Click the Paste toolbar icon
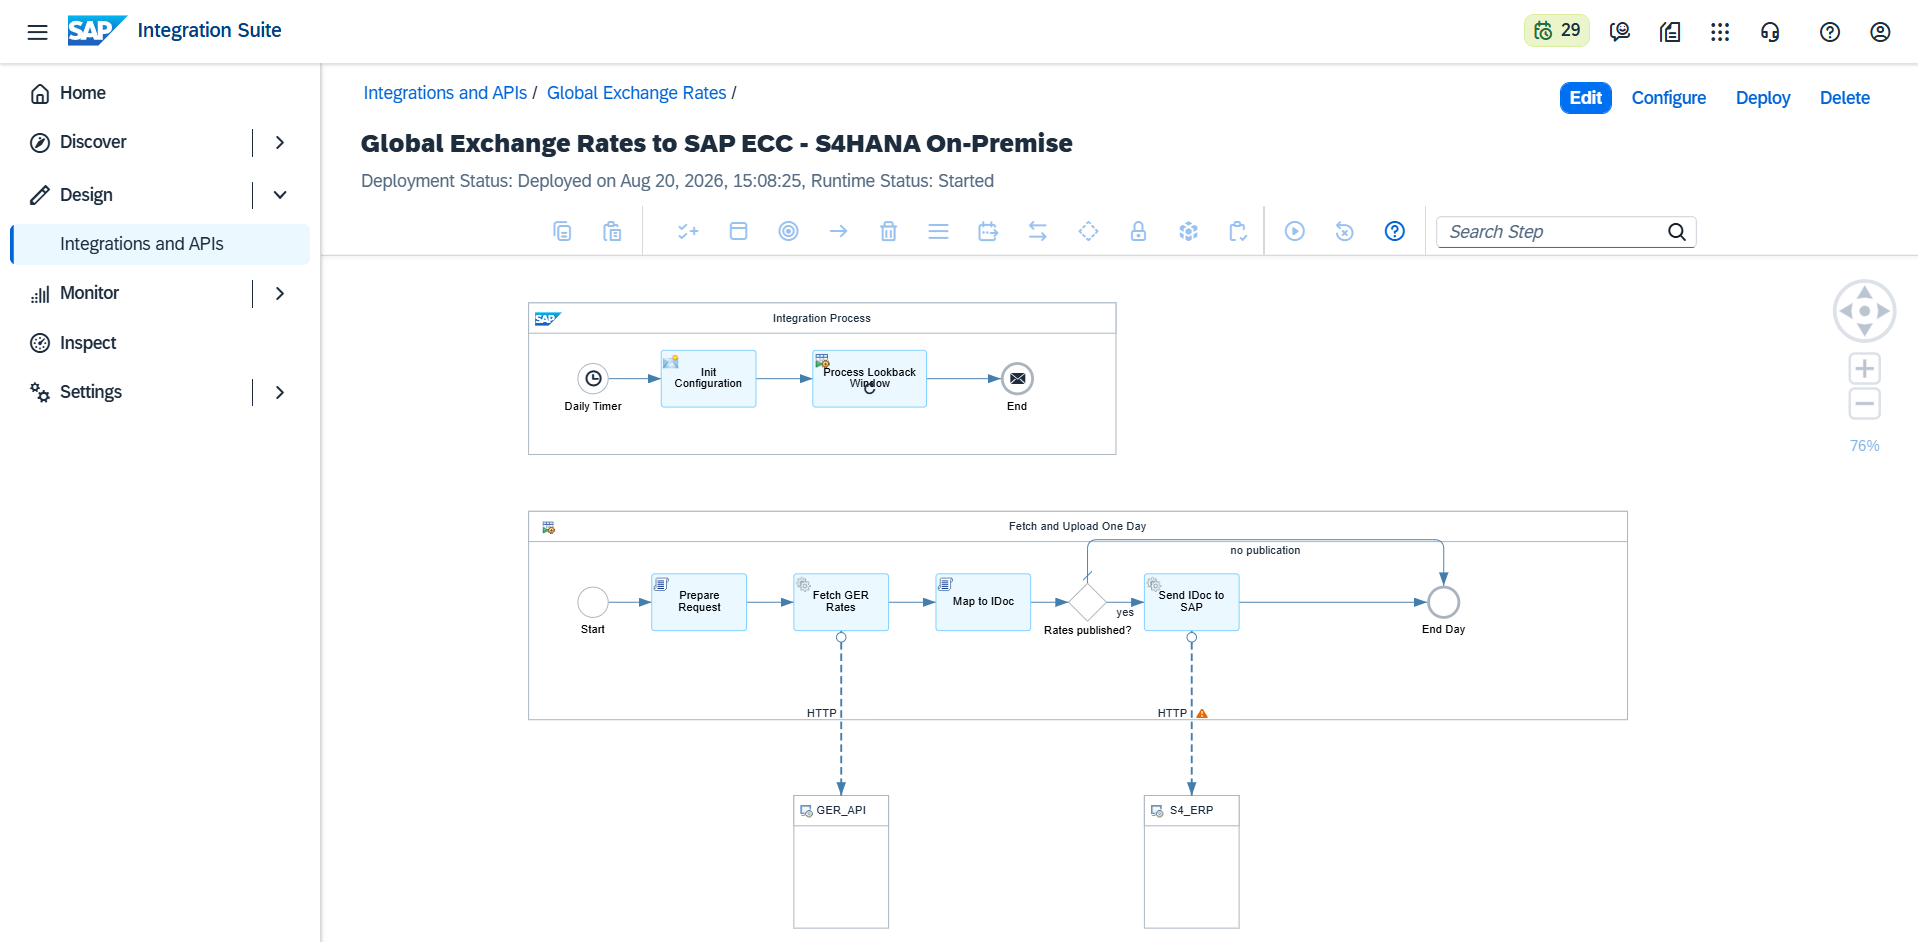 (612, 231)
